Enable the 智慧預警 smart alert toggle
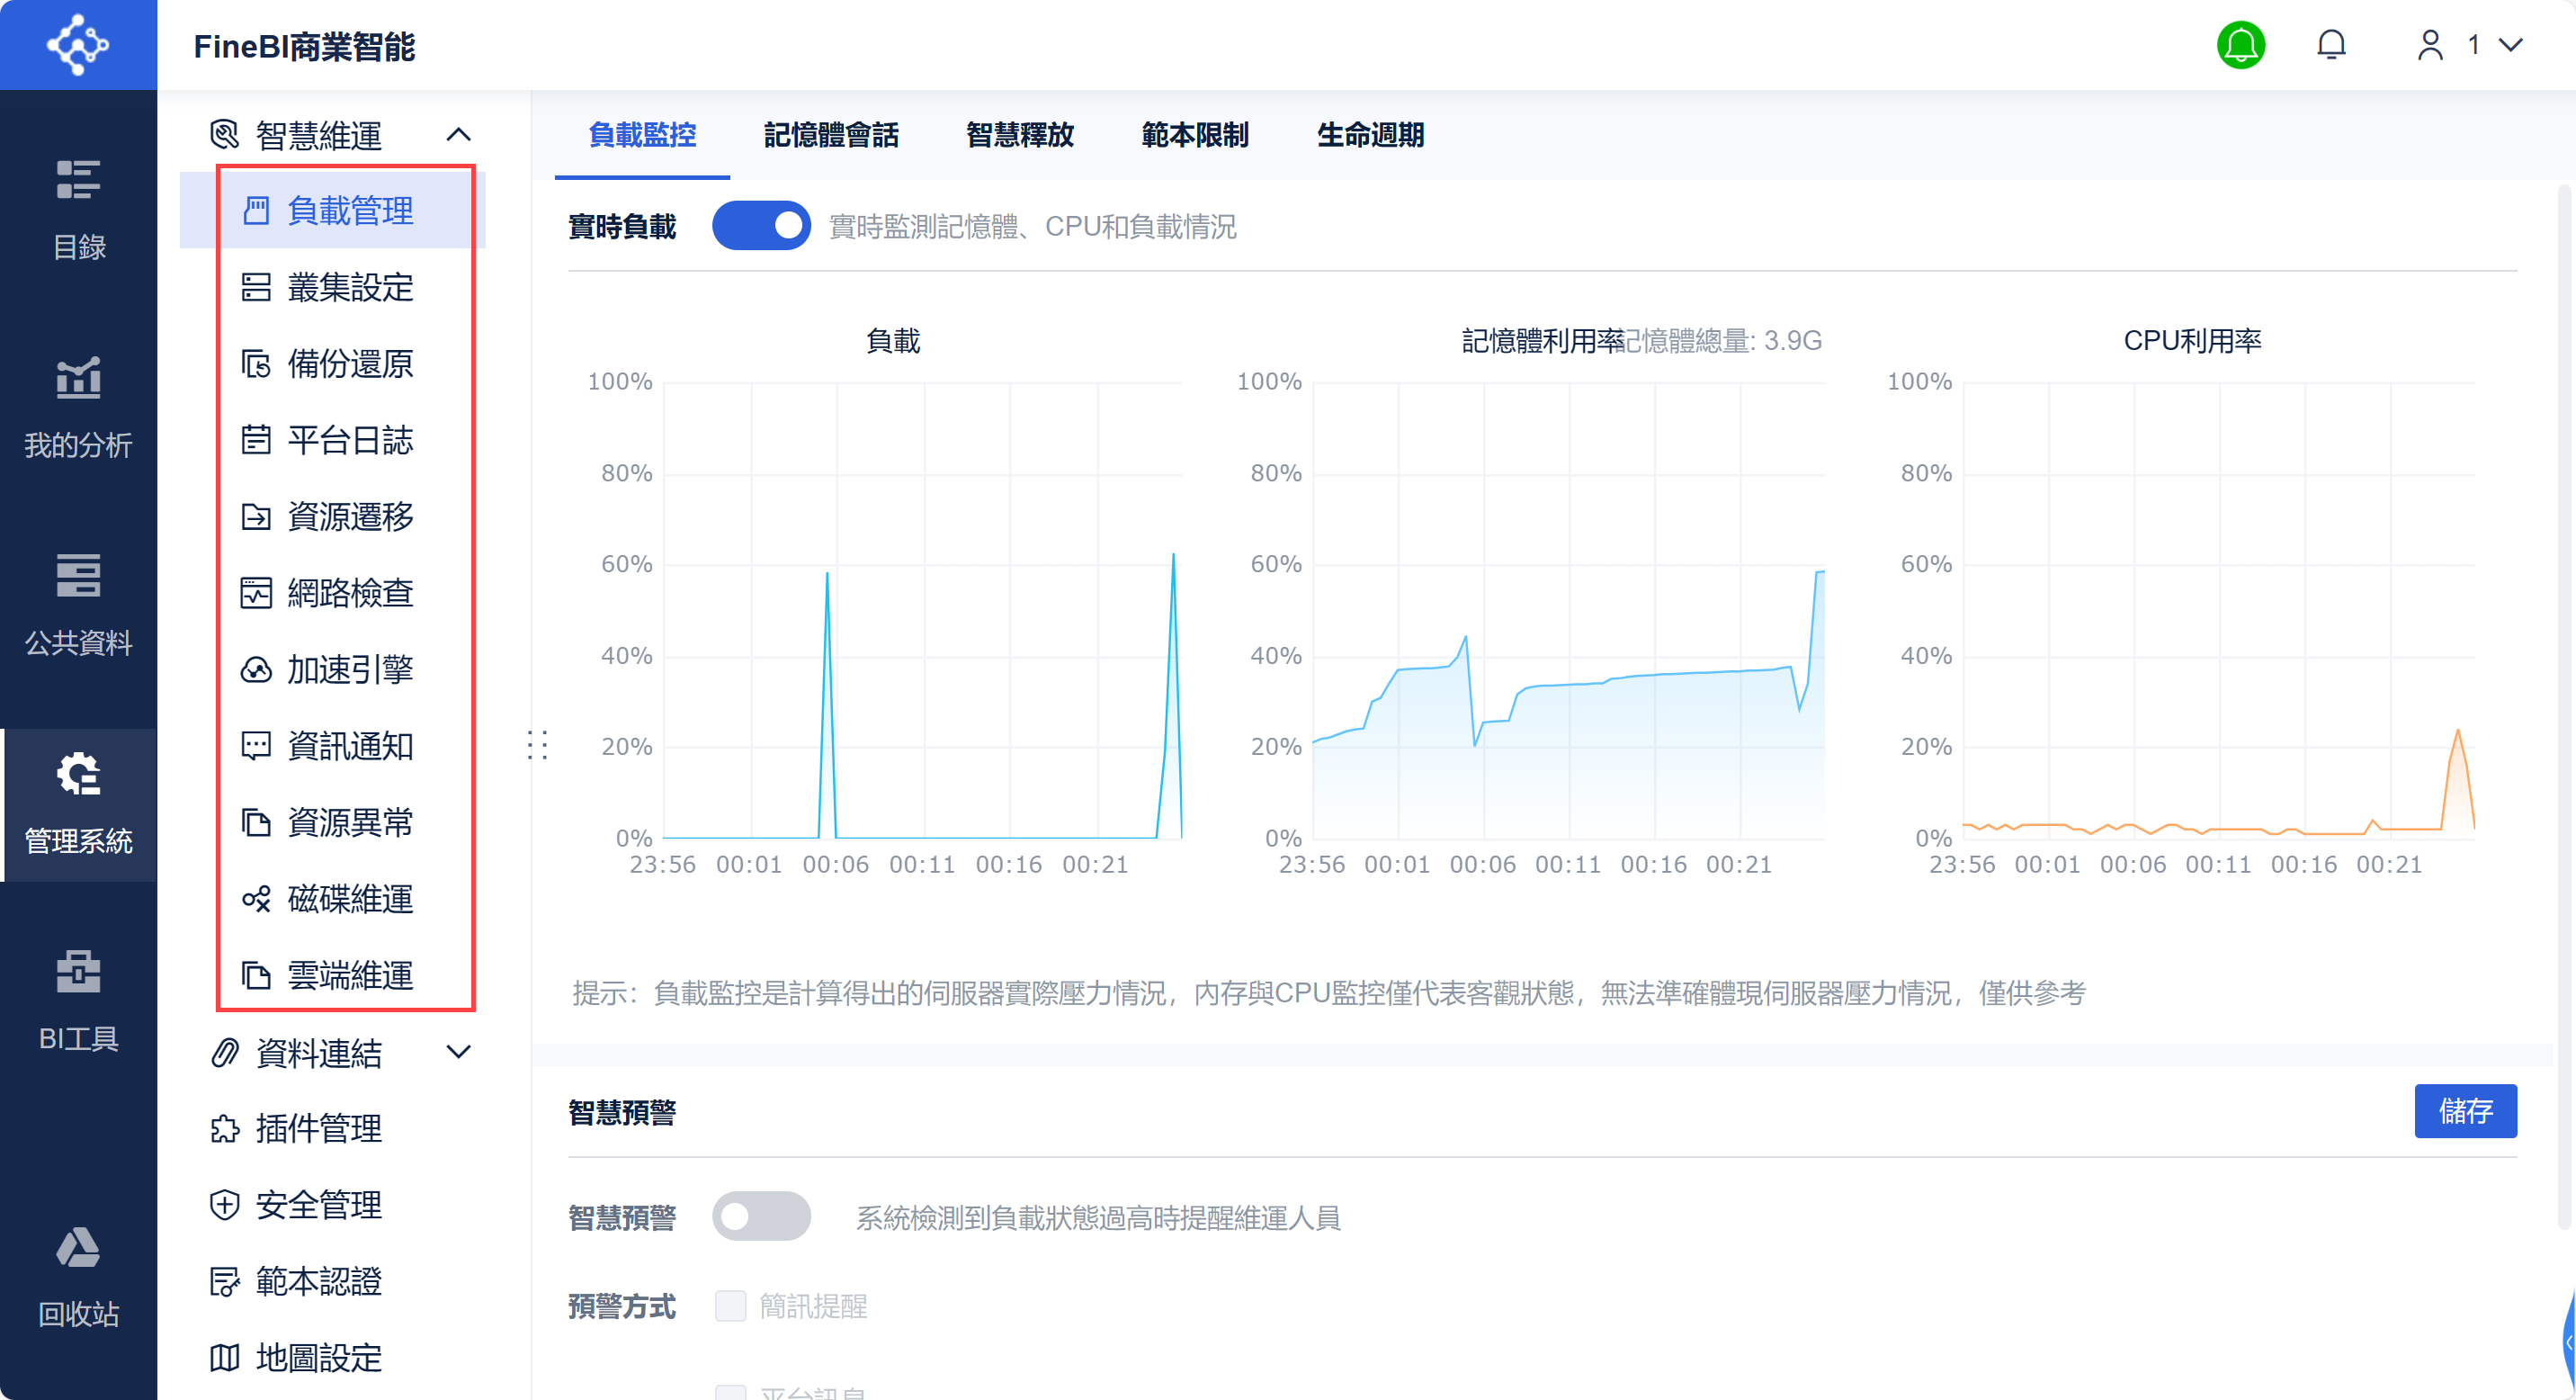2576x1400 pixels. coord(761,1216)
